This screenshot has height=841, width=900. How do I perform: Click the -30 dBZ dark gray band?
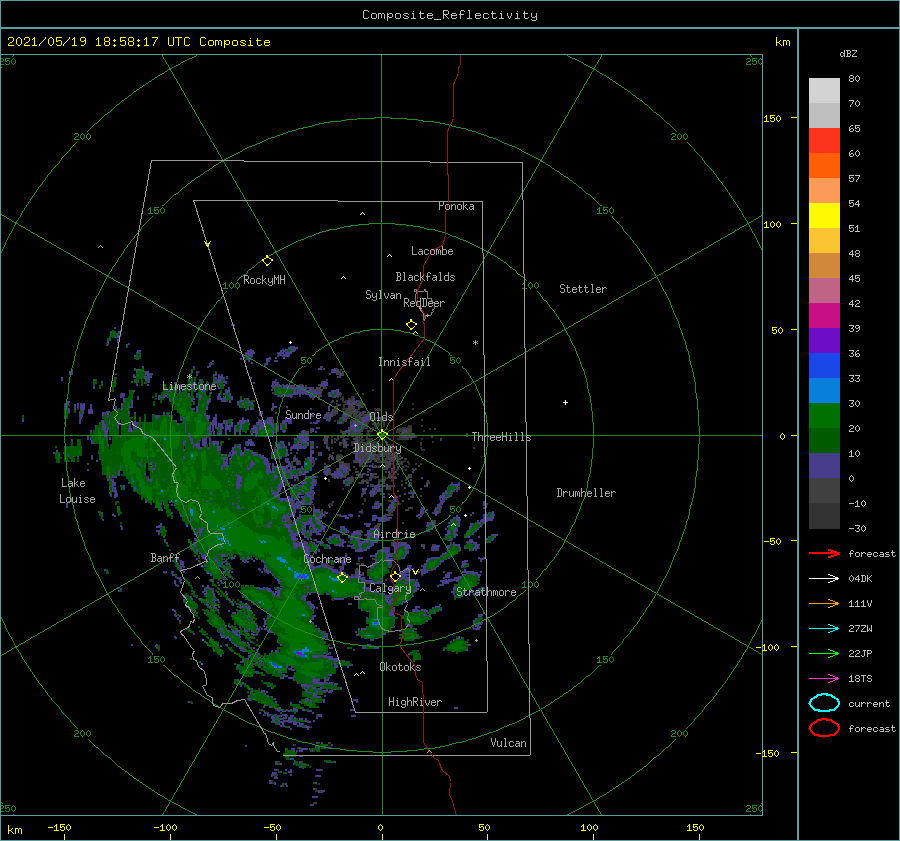pyautogui.click(x=824, y=516)
